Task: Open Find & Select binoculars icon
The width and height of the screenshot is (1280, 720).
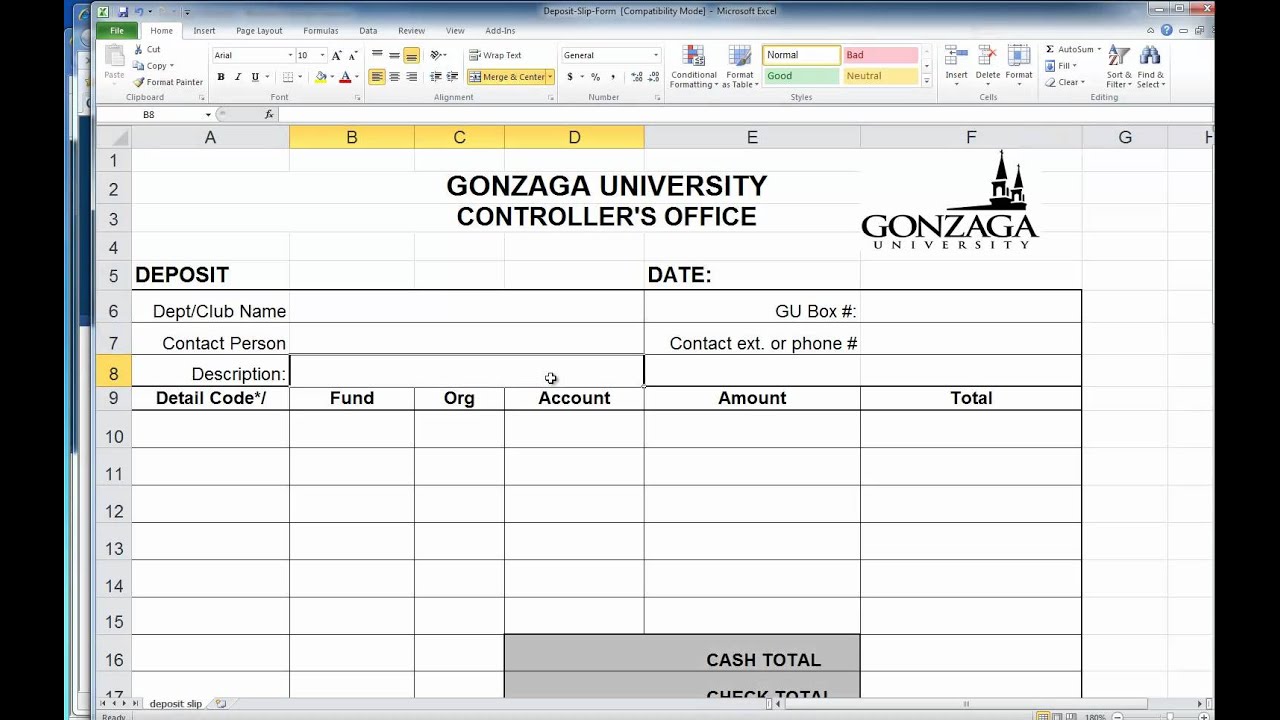Action: [x=1150, y=57]
